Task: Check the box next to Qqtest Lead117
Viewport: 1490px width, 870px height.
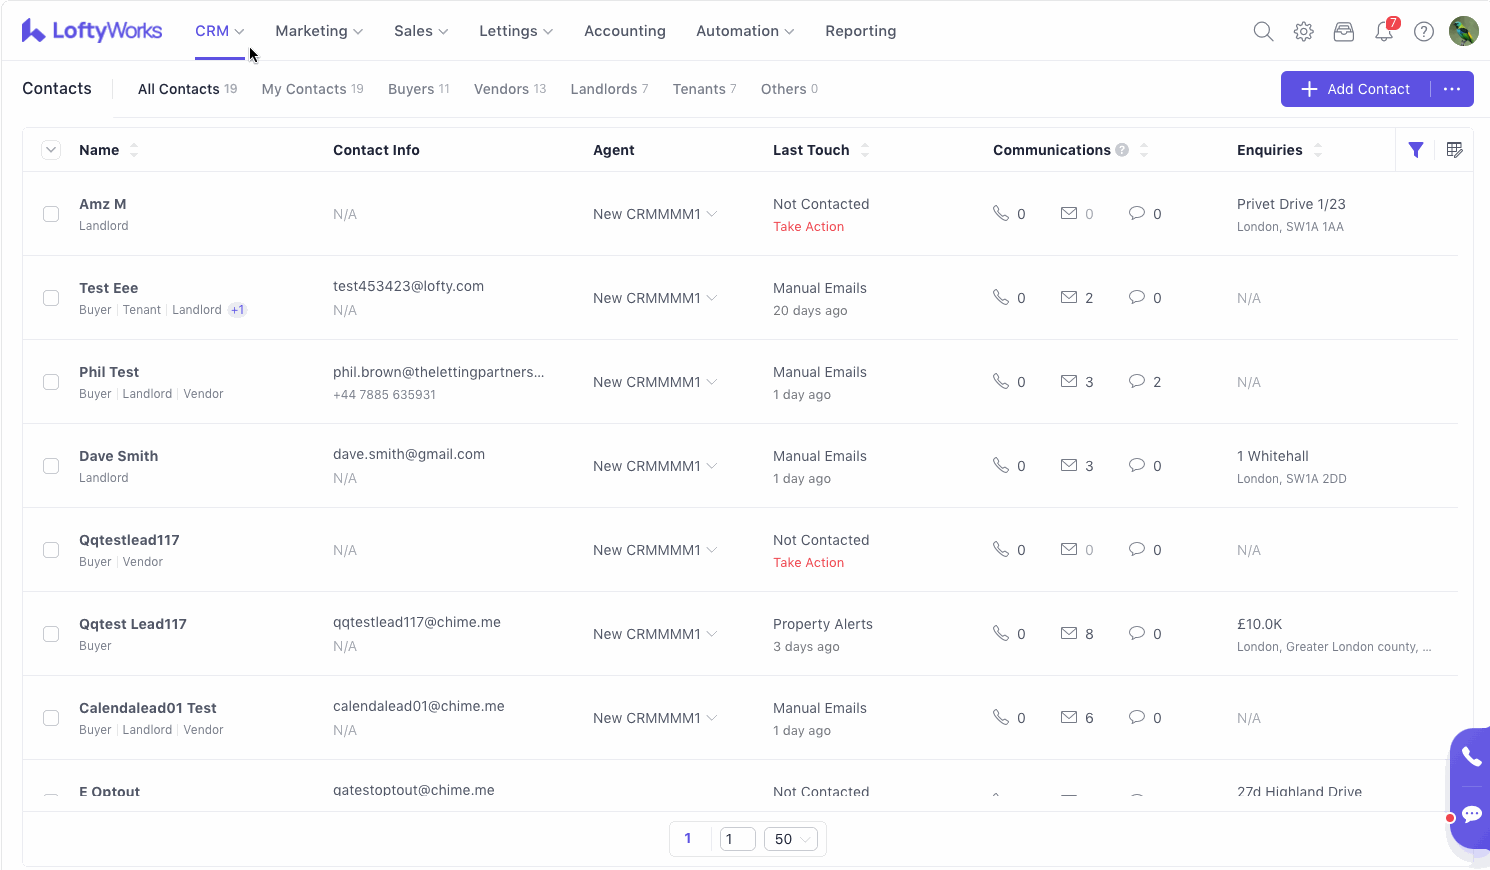Action: tap(51, 634)
